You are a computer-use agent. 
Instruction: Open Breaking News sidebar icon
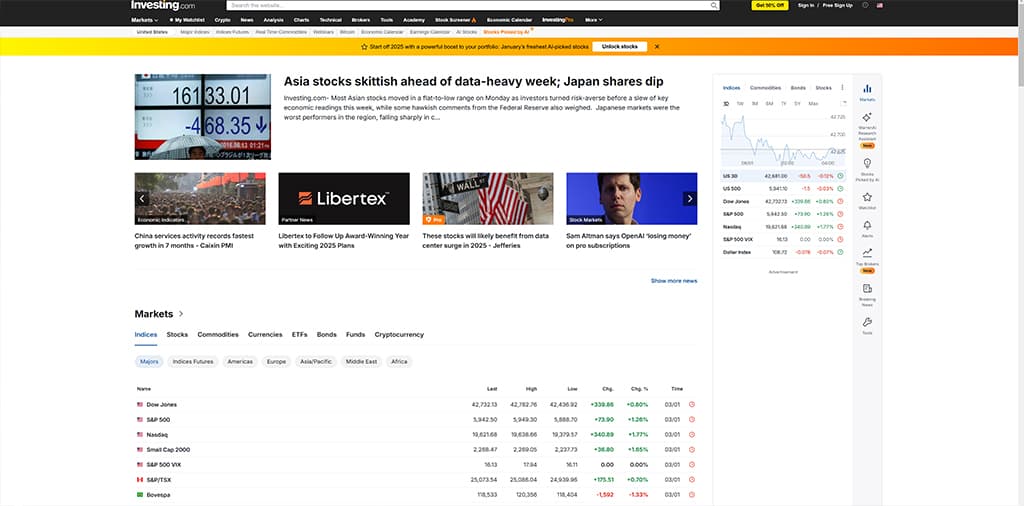click(867, 290)
